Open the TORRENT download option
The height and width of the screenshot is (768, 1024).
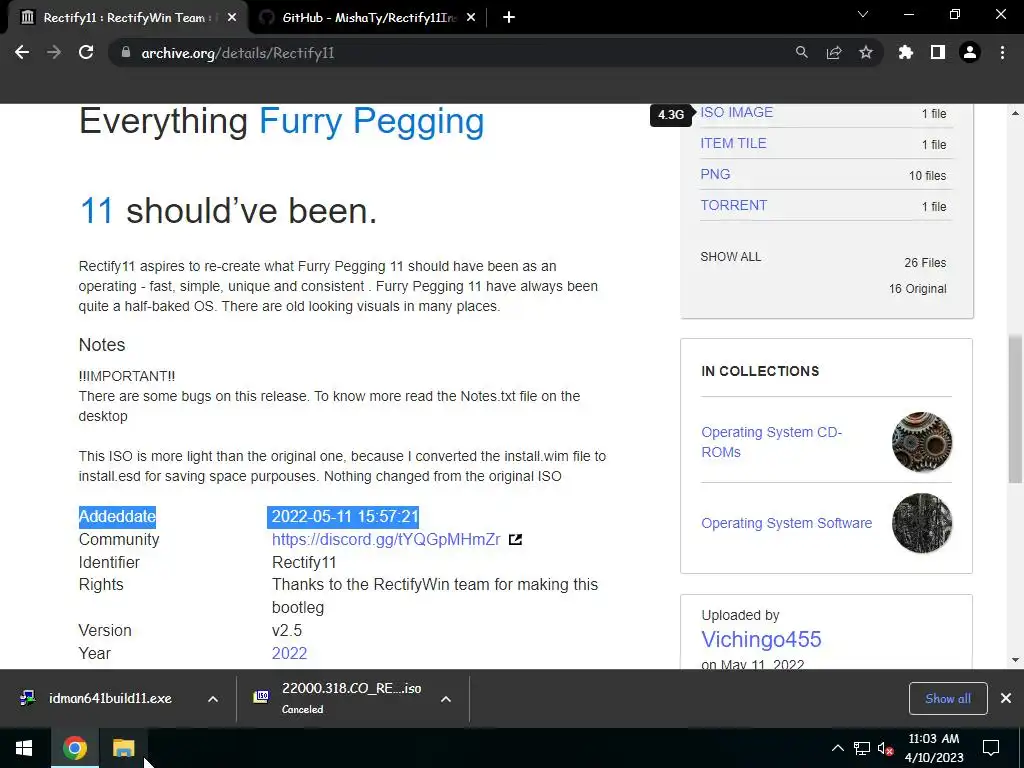(x=733, y=205)
